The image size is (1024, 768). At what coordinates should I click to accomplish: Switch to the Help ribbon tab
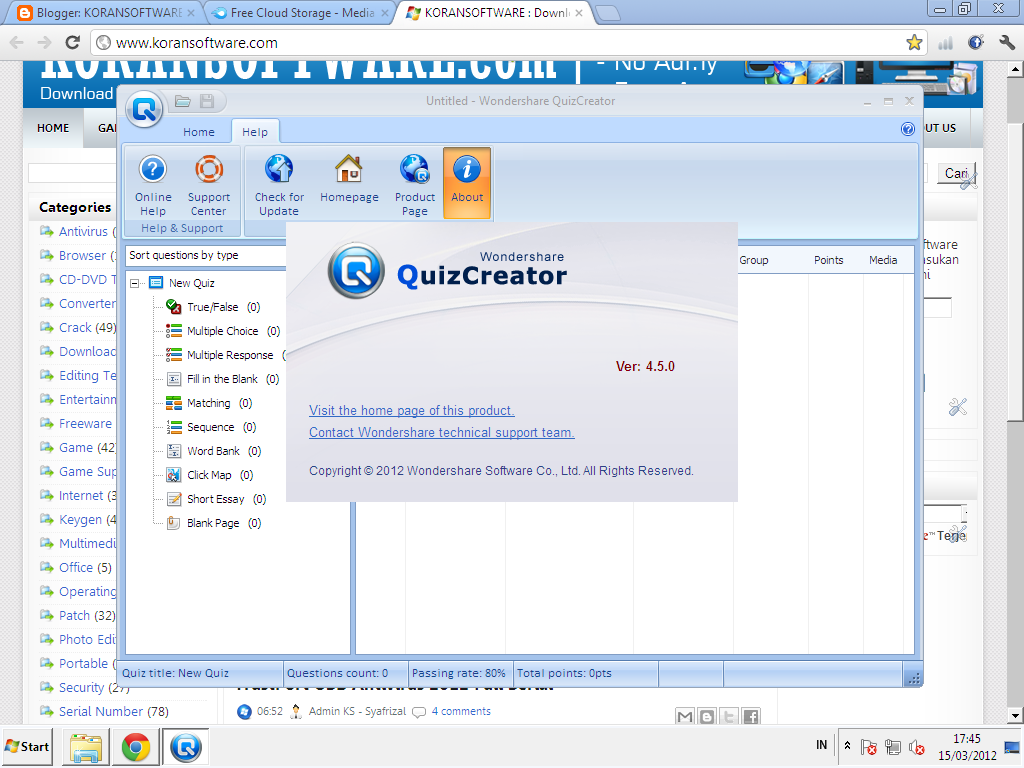click(x=255, y=132)
